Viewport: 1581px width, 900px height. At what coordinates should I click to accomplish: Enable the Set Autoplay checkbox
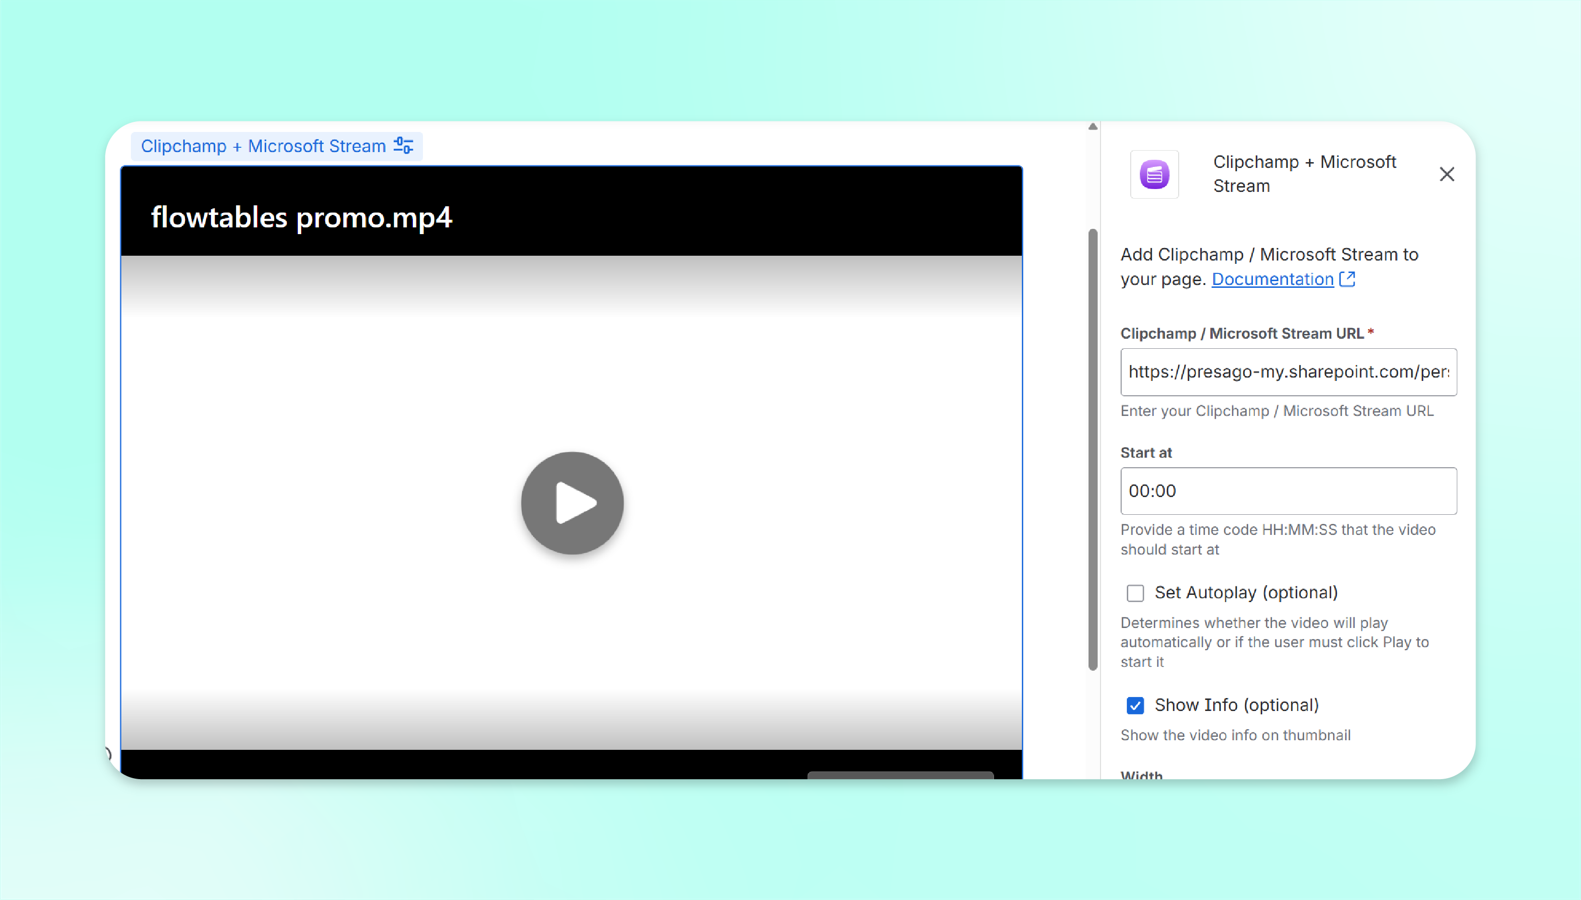[x=1135, y=593]
